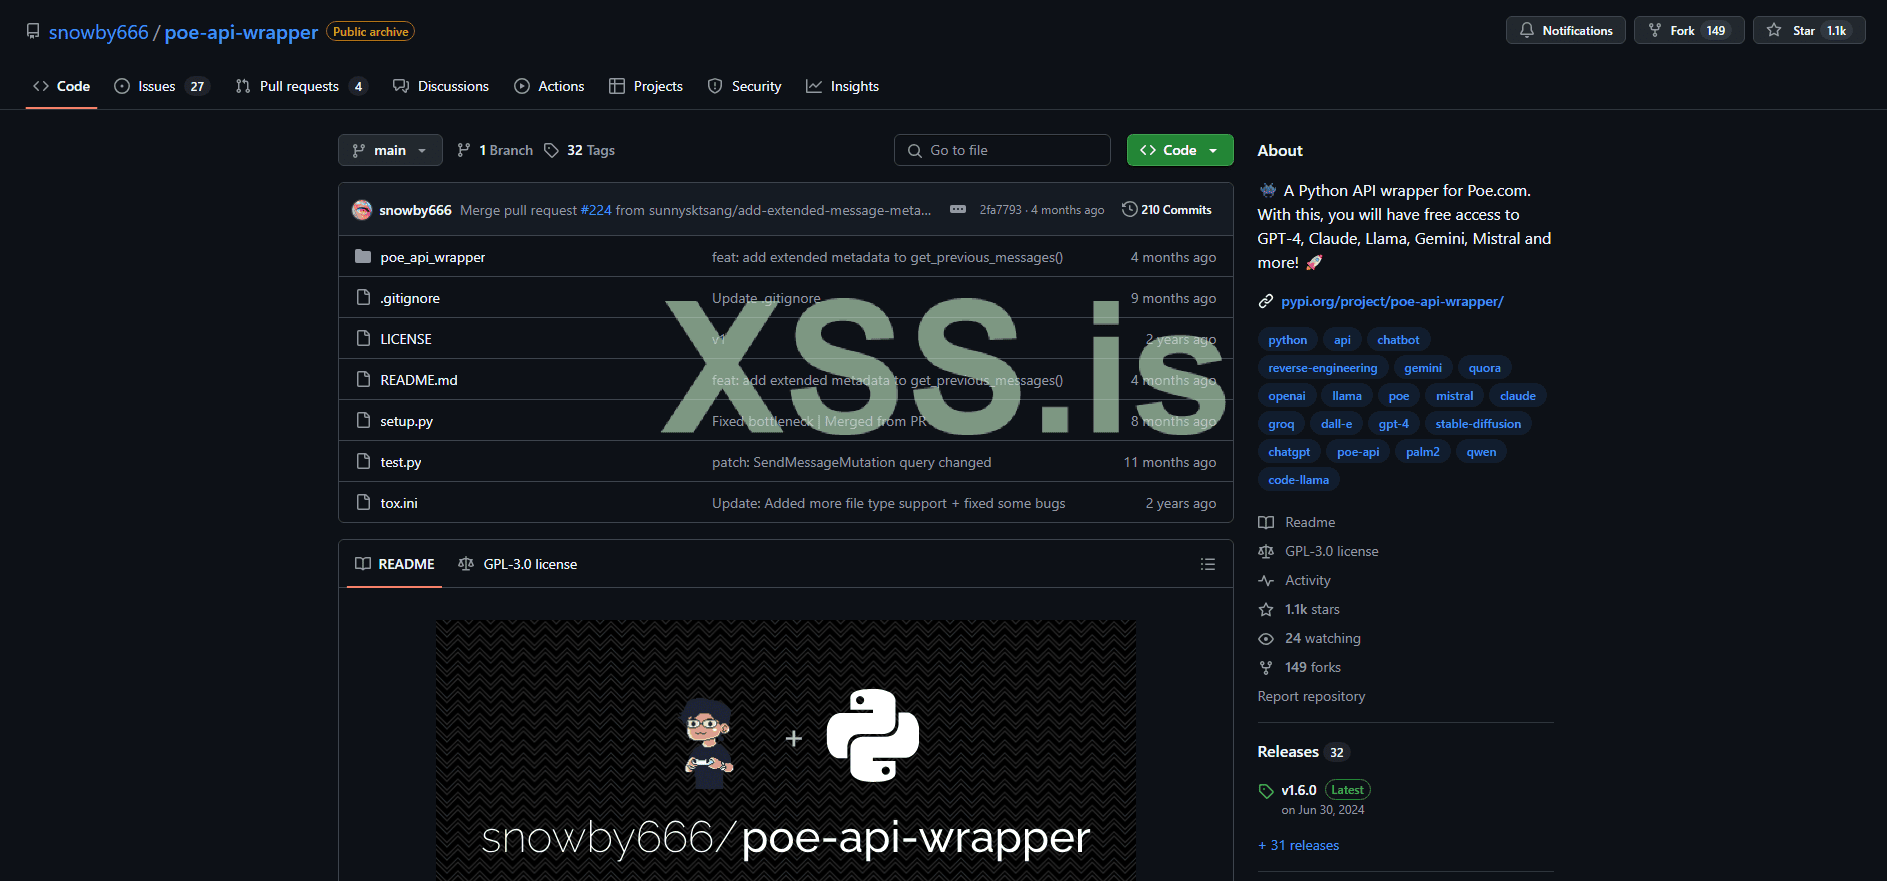Viewport: 1887px width, 881px height.
Task: Star the poe-api-wrapper repository
Action: pyautogui.click(x=1808, y=31)
